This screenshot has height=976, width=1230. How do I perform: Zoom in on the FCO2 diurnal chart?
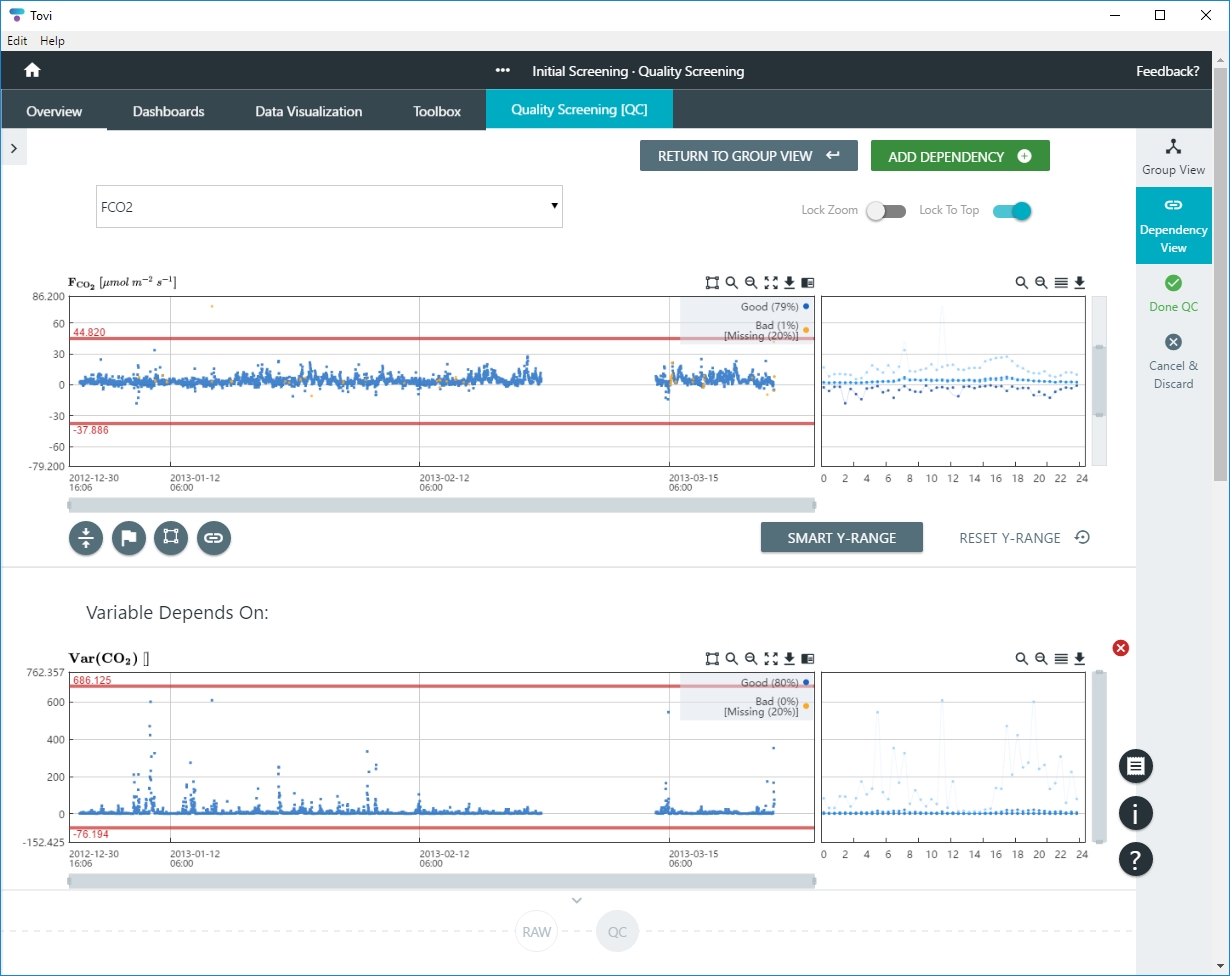pos(1021,283)
